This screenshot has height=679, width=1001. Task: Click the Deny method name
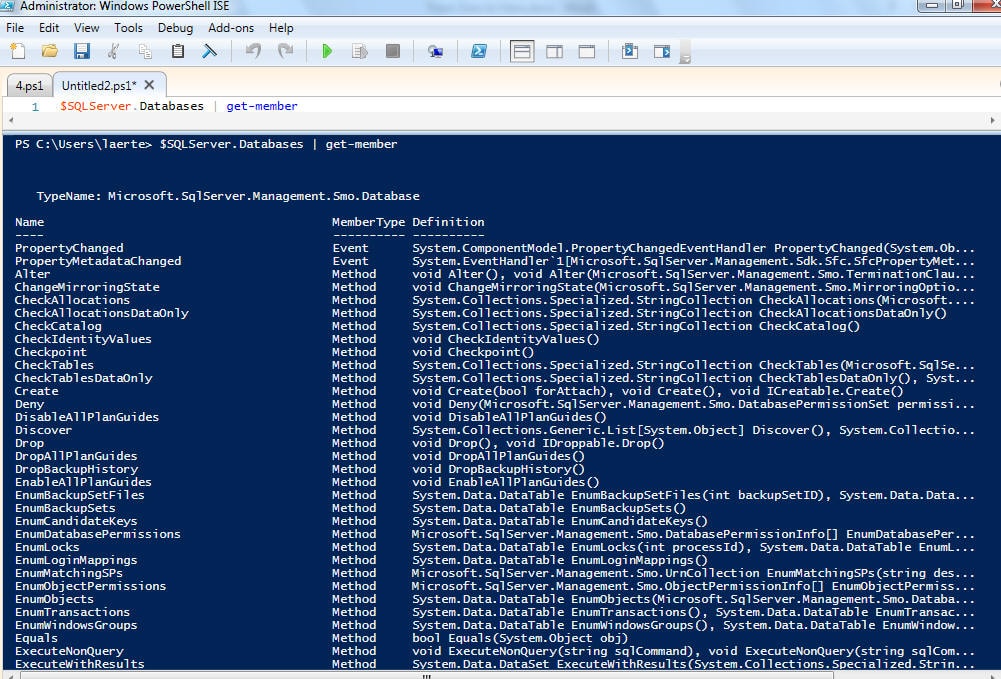[29, 404]
